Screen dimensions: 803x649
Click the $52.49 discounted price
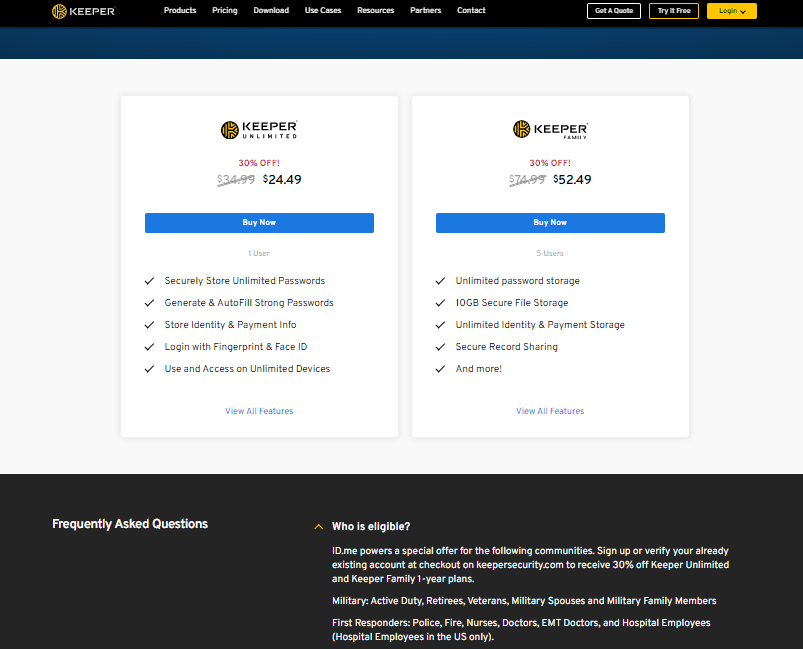pyautogui.click(x=572, y=179)
